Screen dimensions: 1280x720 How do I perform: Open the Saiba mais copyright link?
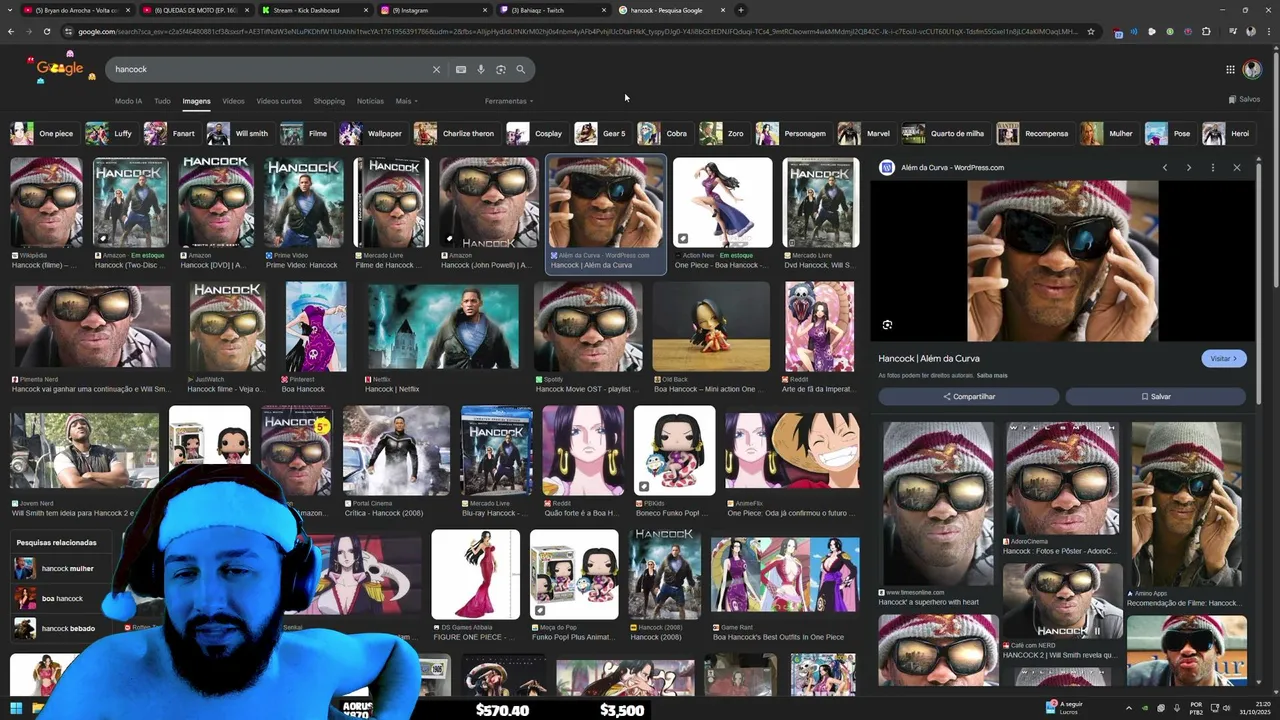point(992,376)
